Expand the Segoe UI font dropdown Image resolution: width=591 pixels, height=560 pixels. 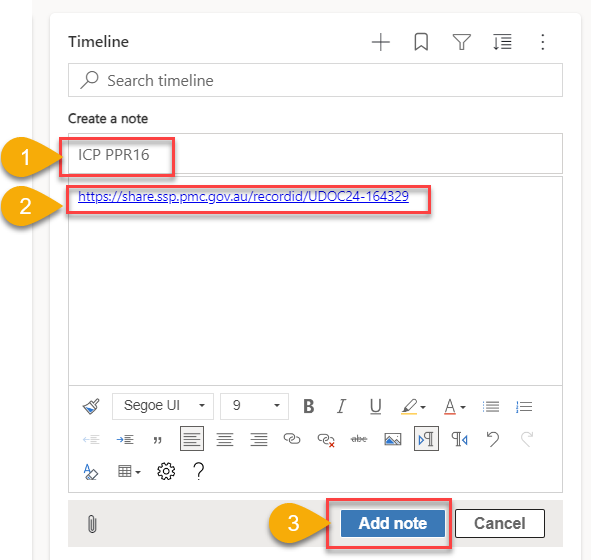point(163,406)
